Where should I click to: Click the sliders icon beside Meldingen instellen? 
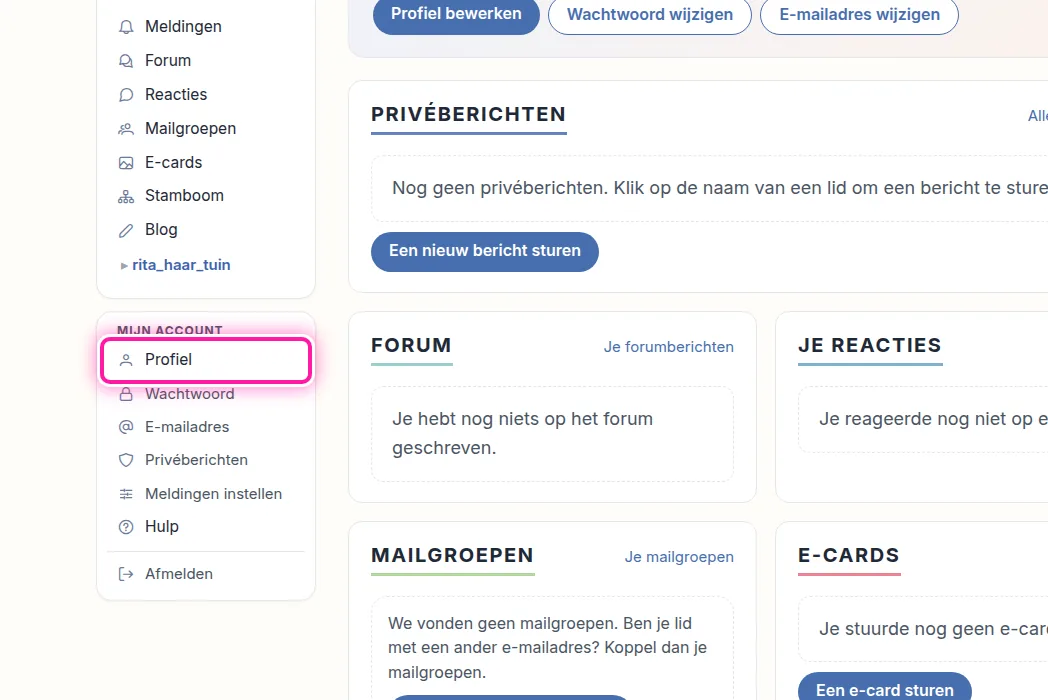point(126,494)
